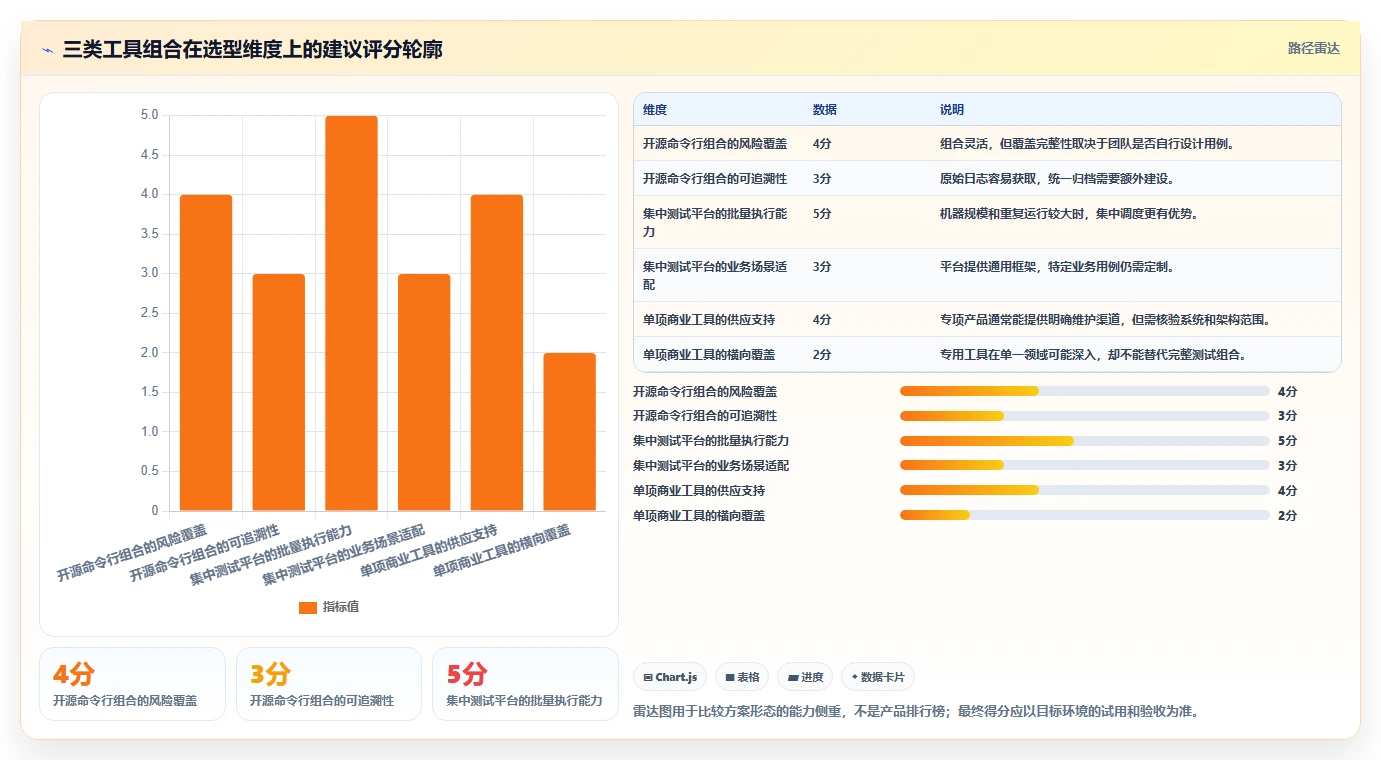Click the footnote starting with 雷达图用于比较方案形态

tap(916, 712)
